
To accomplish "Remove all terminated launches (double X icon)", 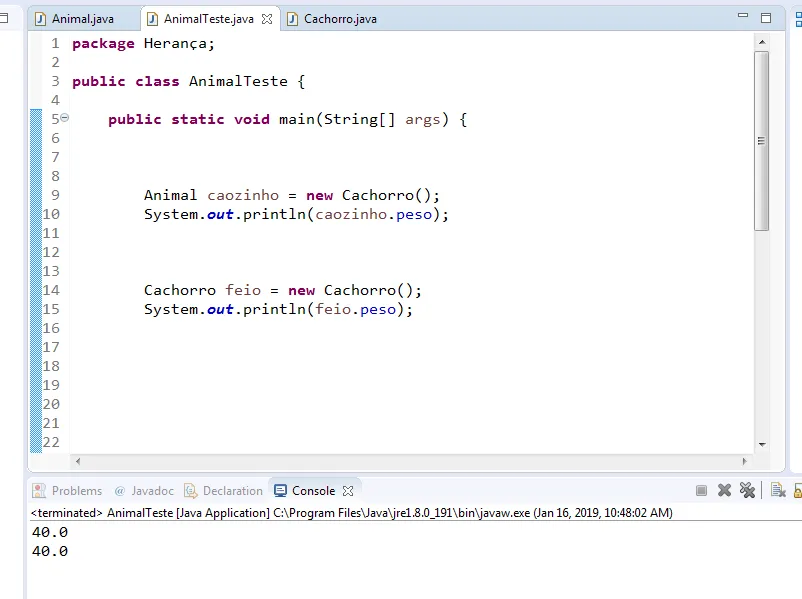I will (747, 491).
